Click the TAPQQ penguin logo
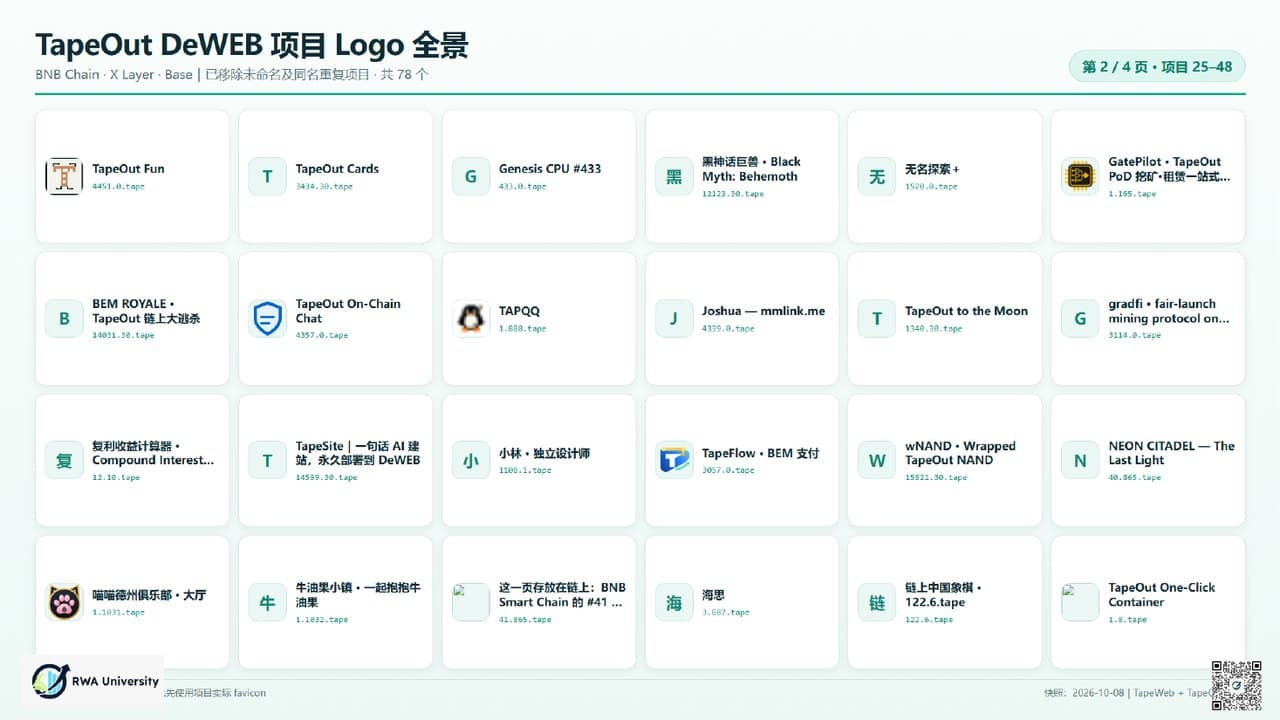This screenshot has width=1280, height=720. [471, 319]
